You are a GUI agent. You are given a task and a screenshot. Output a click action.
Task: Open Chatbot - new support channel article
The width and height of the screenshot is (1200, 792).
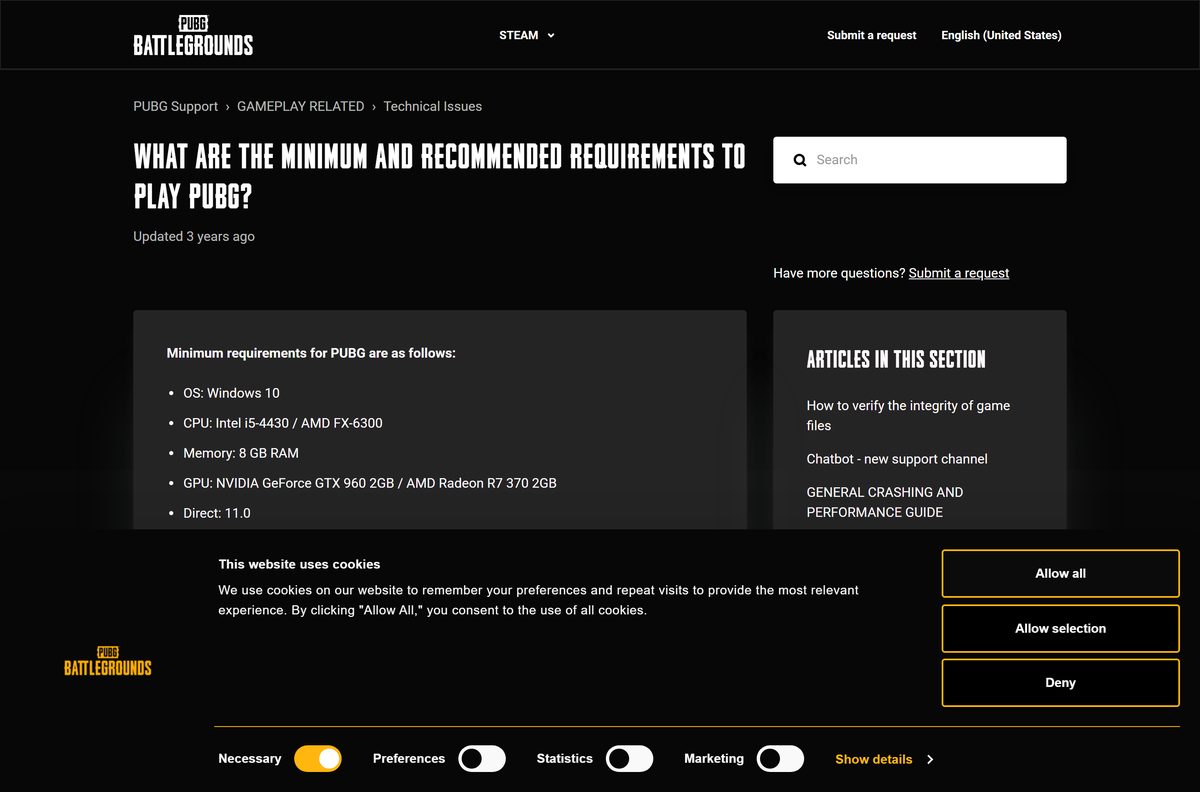(897, 459)
